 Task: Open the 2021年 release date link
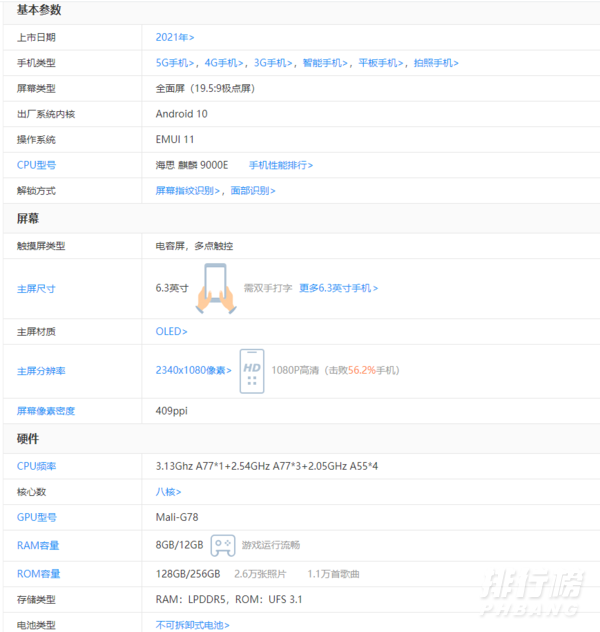point(175,37)
